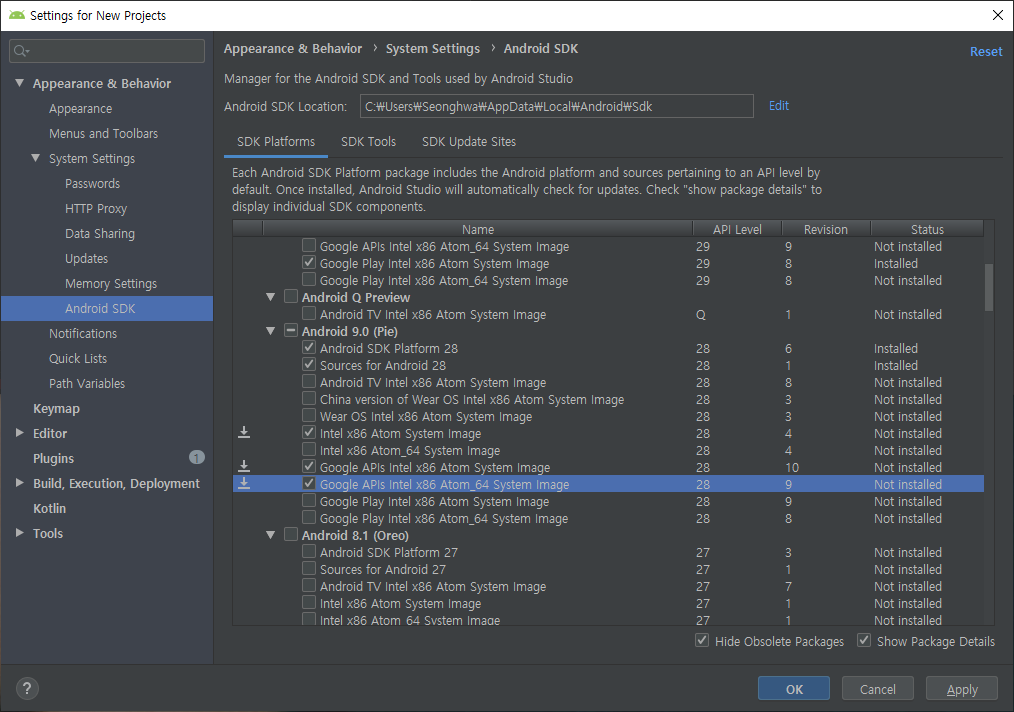Toggle the Android 9.0 (Pie) group checkbox
Viewport: 1014px width, 712px height.
(x=291, y=330)
